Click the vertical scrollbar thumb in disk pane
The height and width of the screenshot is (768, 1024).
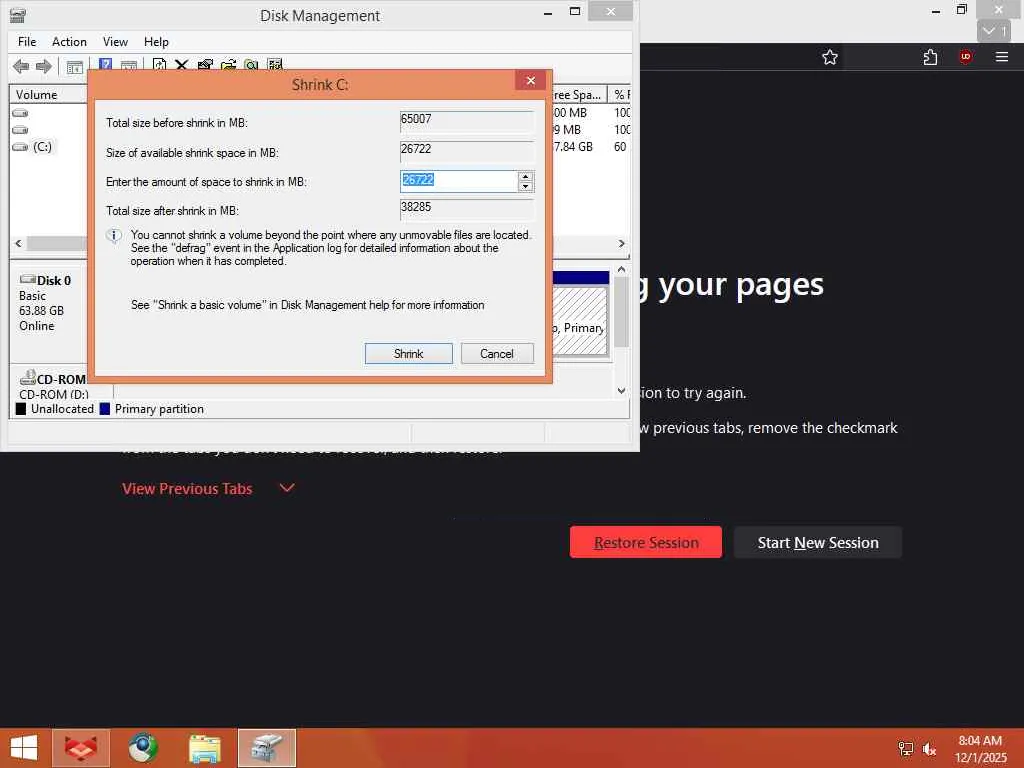point(621,312)
